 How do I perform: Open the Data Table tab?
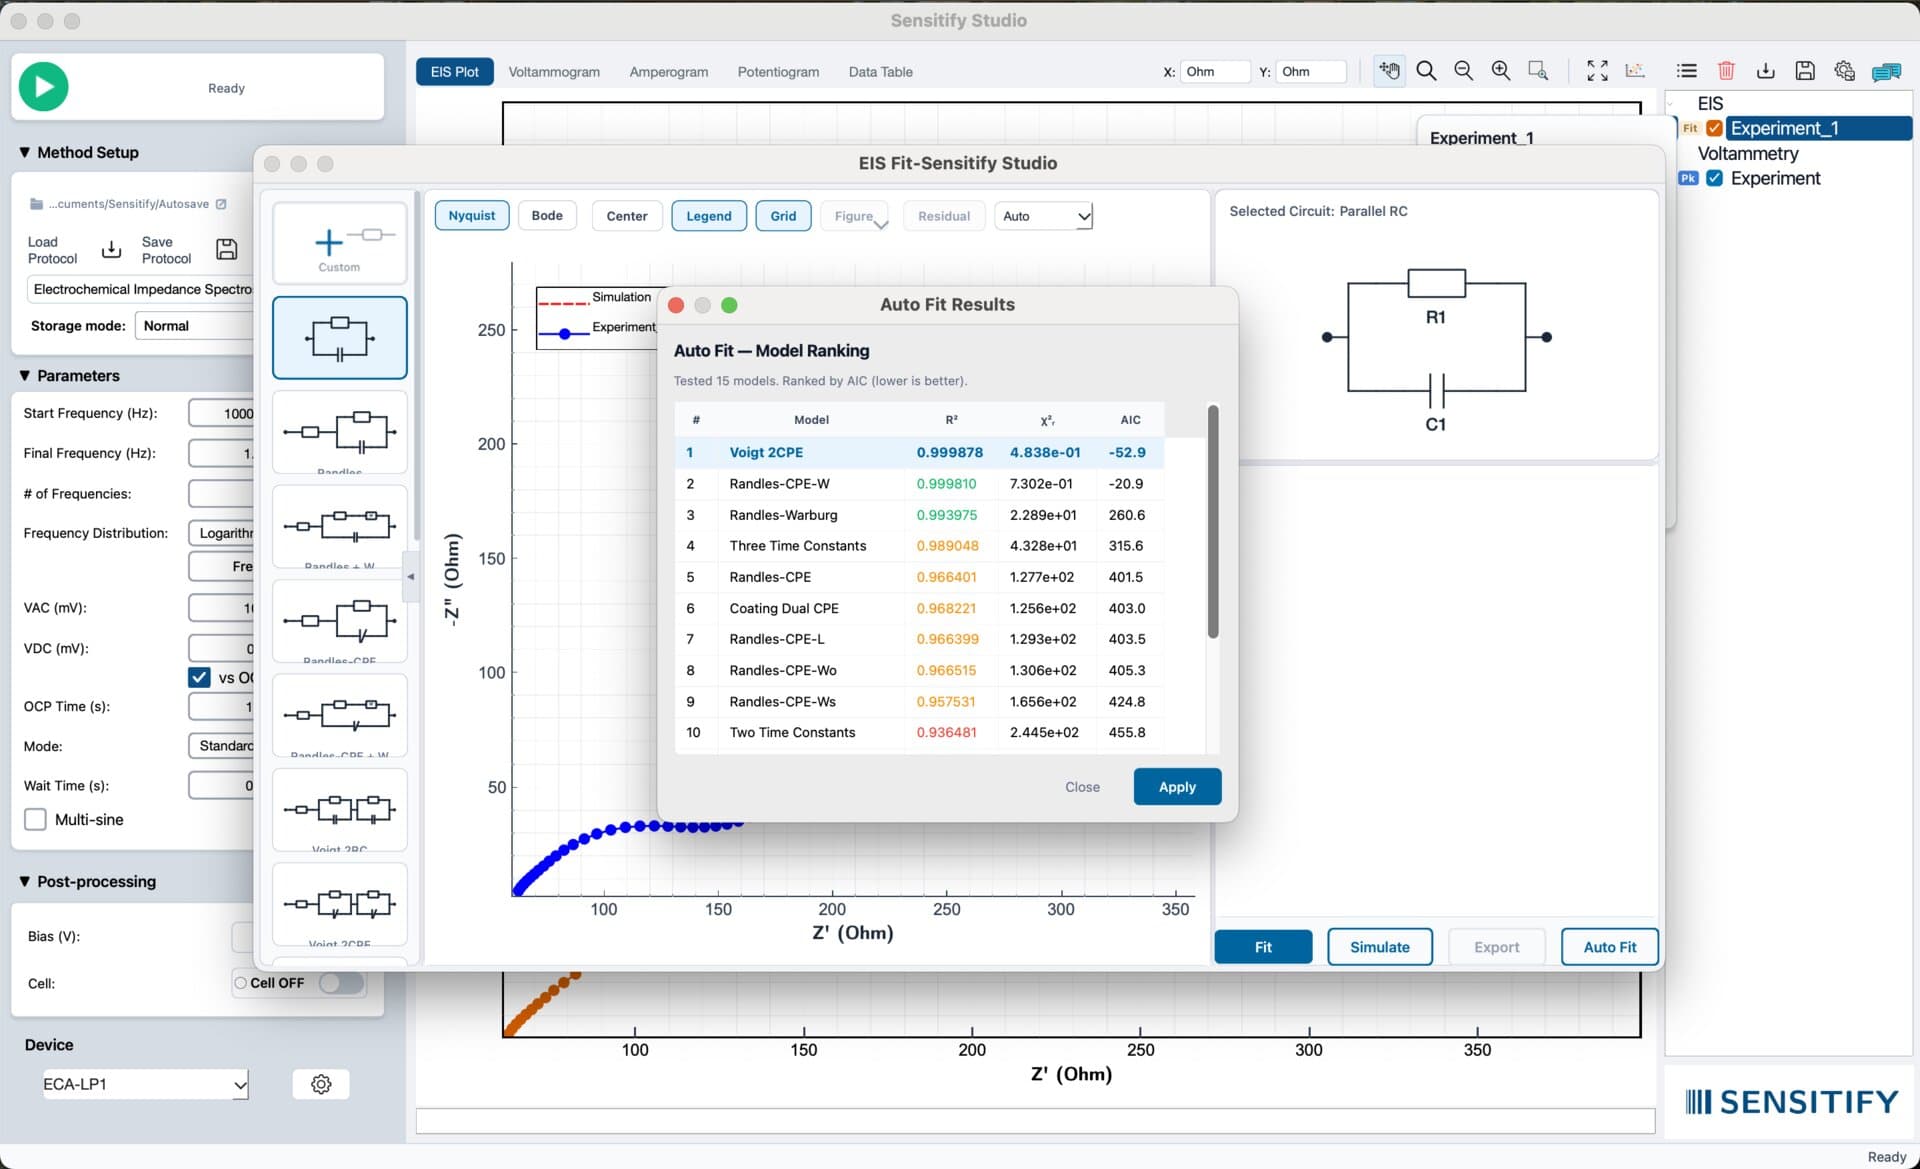coord(881,72)
